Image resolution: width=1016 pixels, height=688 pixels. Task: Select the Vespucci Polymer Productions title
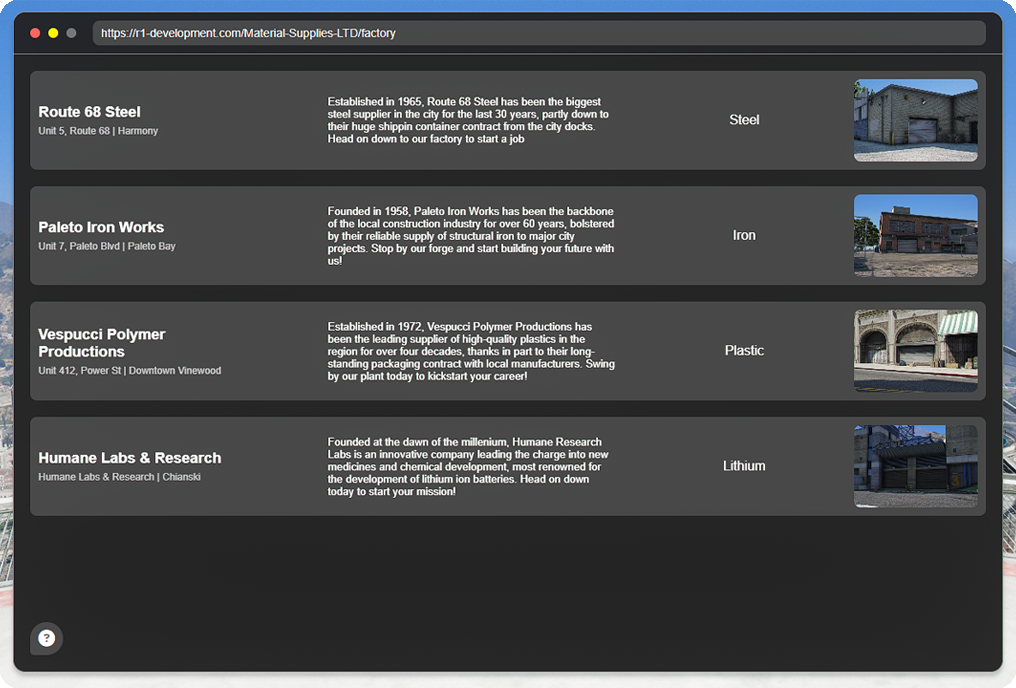[102, 343]
